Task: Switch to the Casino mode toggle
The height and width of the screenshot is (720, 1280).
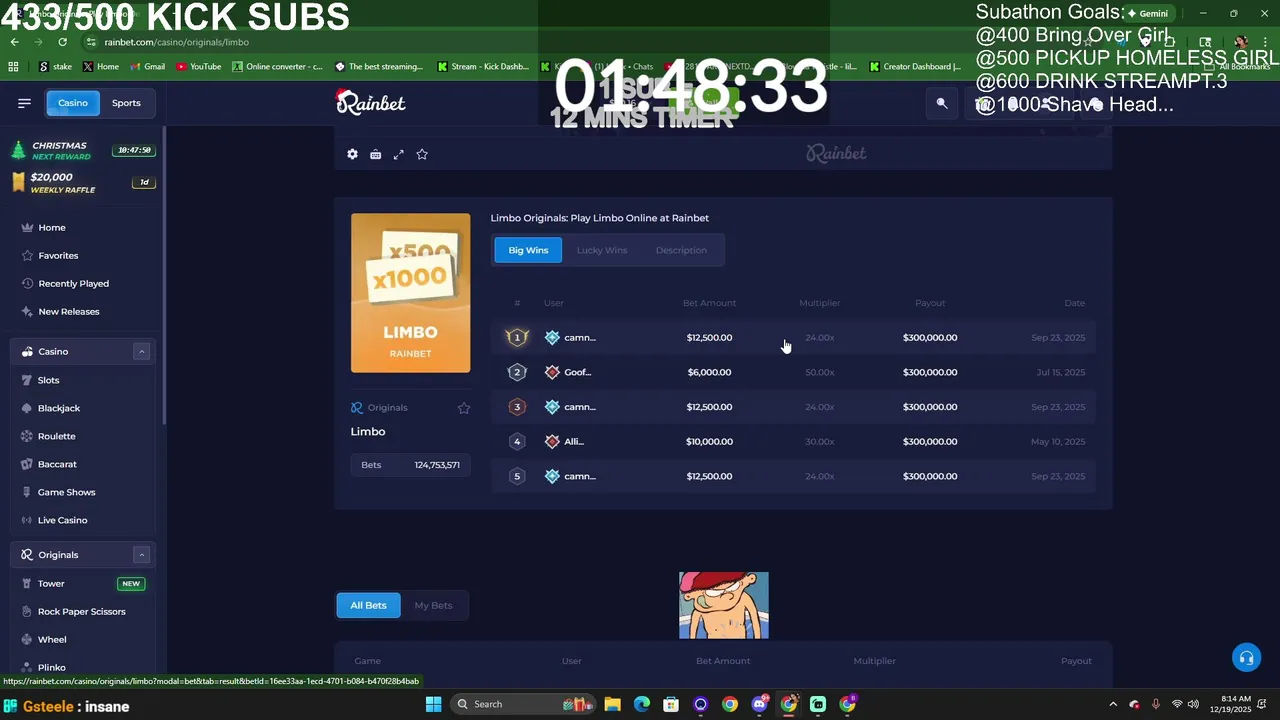Action: tap(72, 103)
